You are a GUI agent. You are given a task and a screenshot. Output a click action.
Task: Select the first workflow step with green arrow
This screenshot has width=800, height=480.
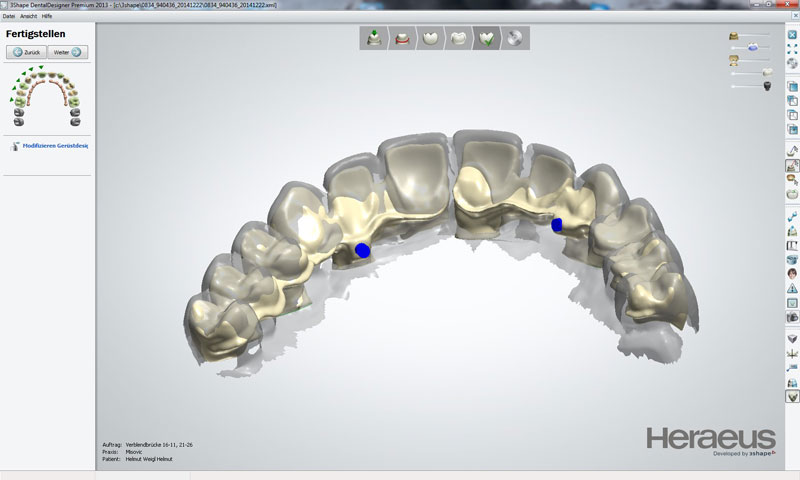tap(373, 39)
